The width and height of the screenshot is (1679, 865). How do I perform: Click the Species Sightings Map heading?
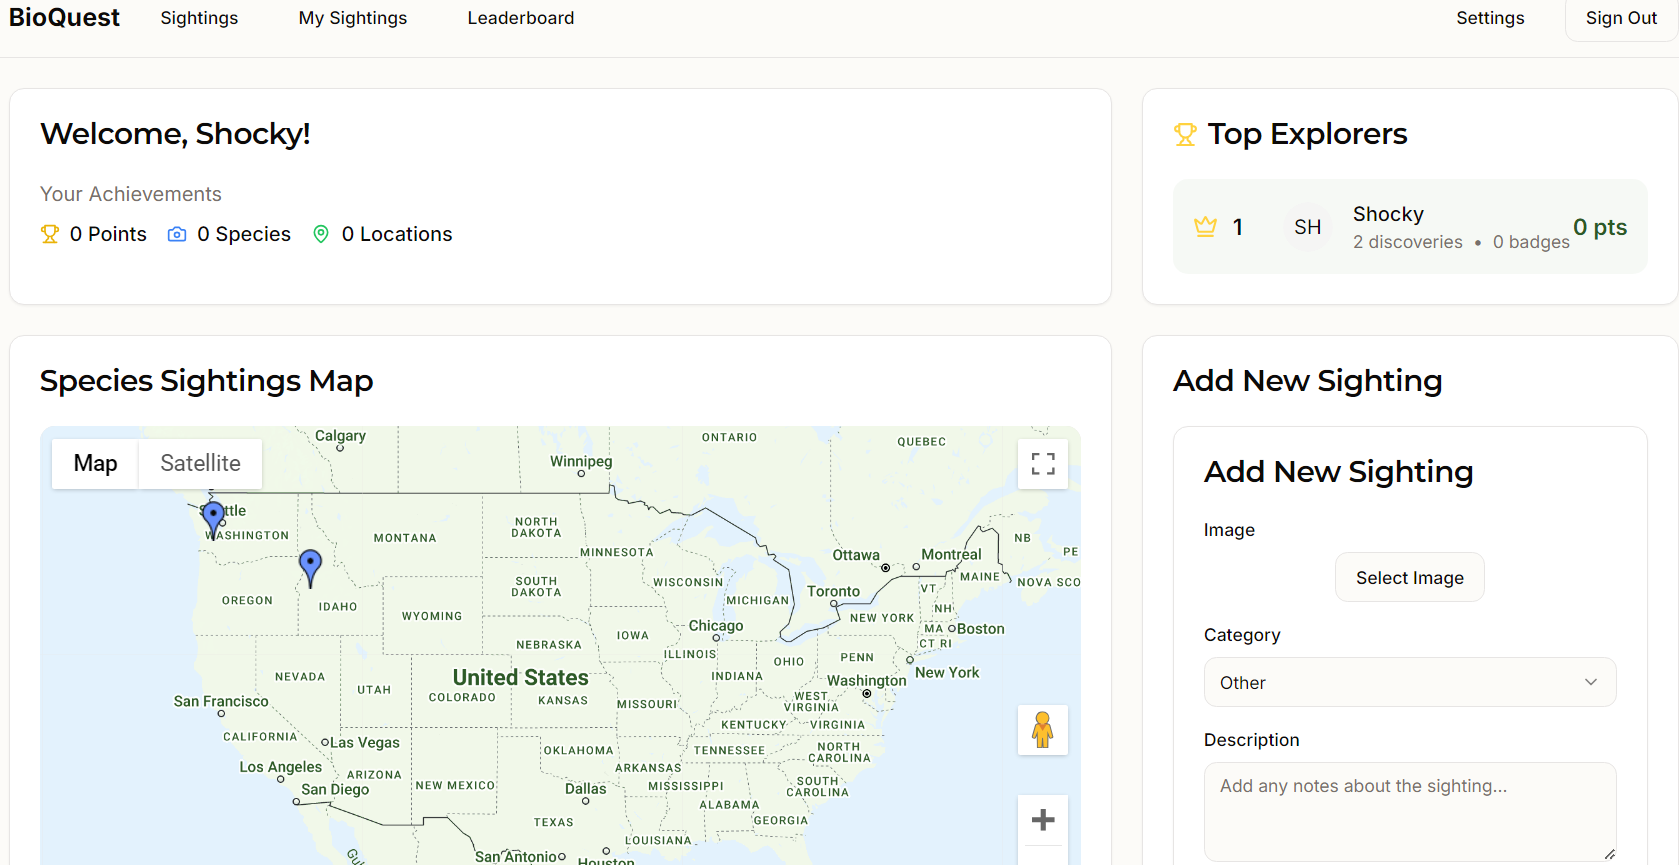click(206, 381)
